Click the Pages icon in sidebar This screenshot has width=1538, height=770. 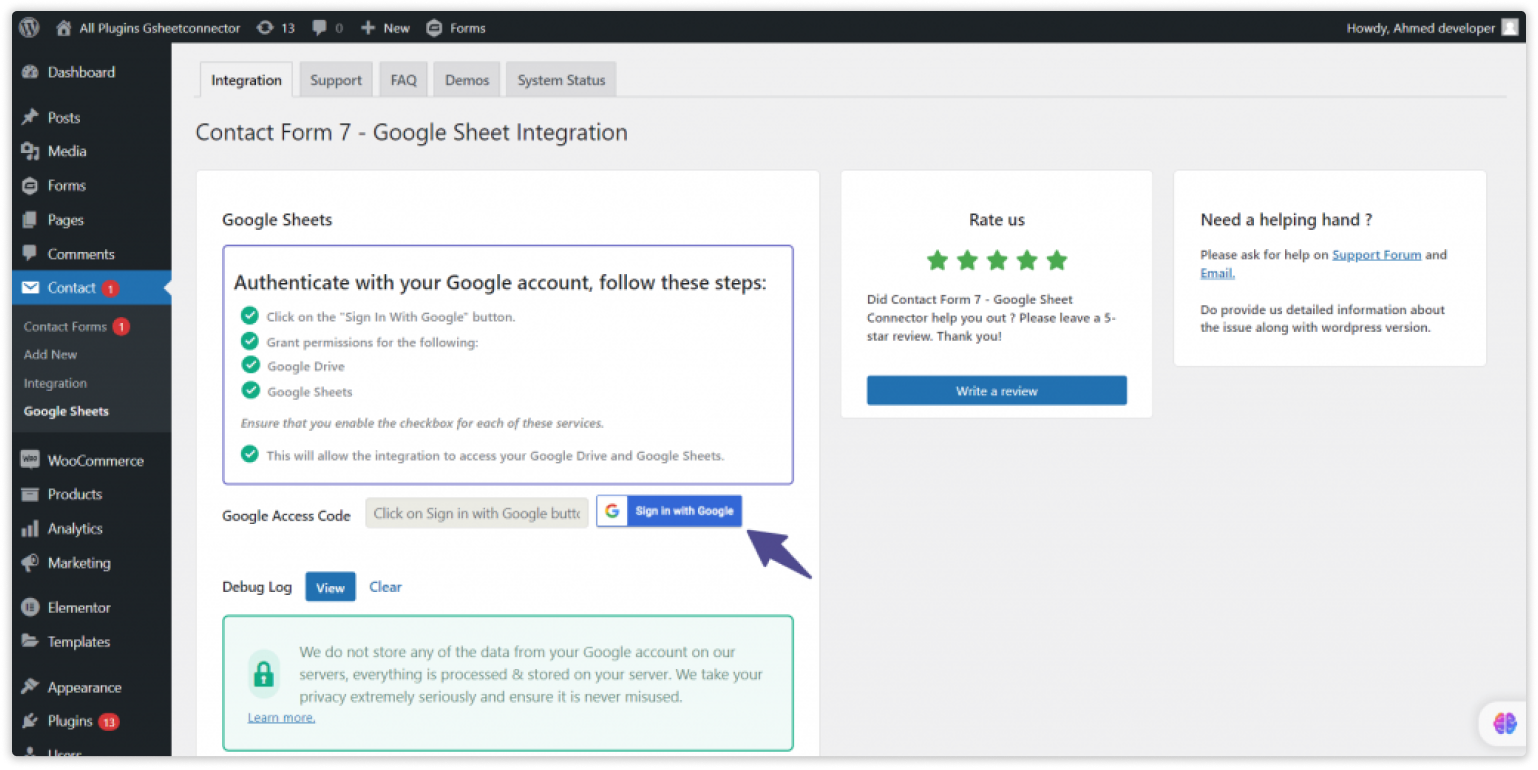[30, 220]
